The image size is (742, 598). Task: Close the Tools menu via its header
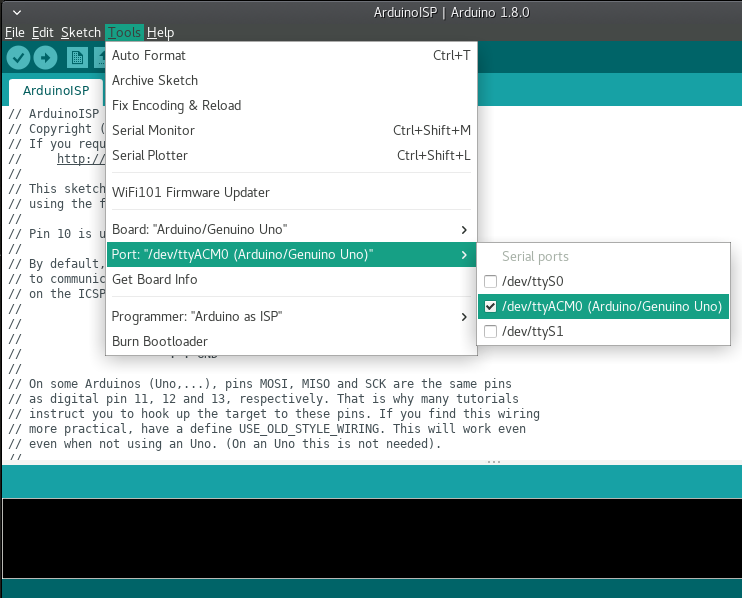124,33
